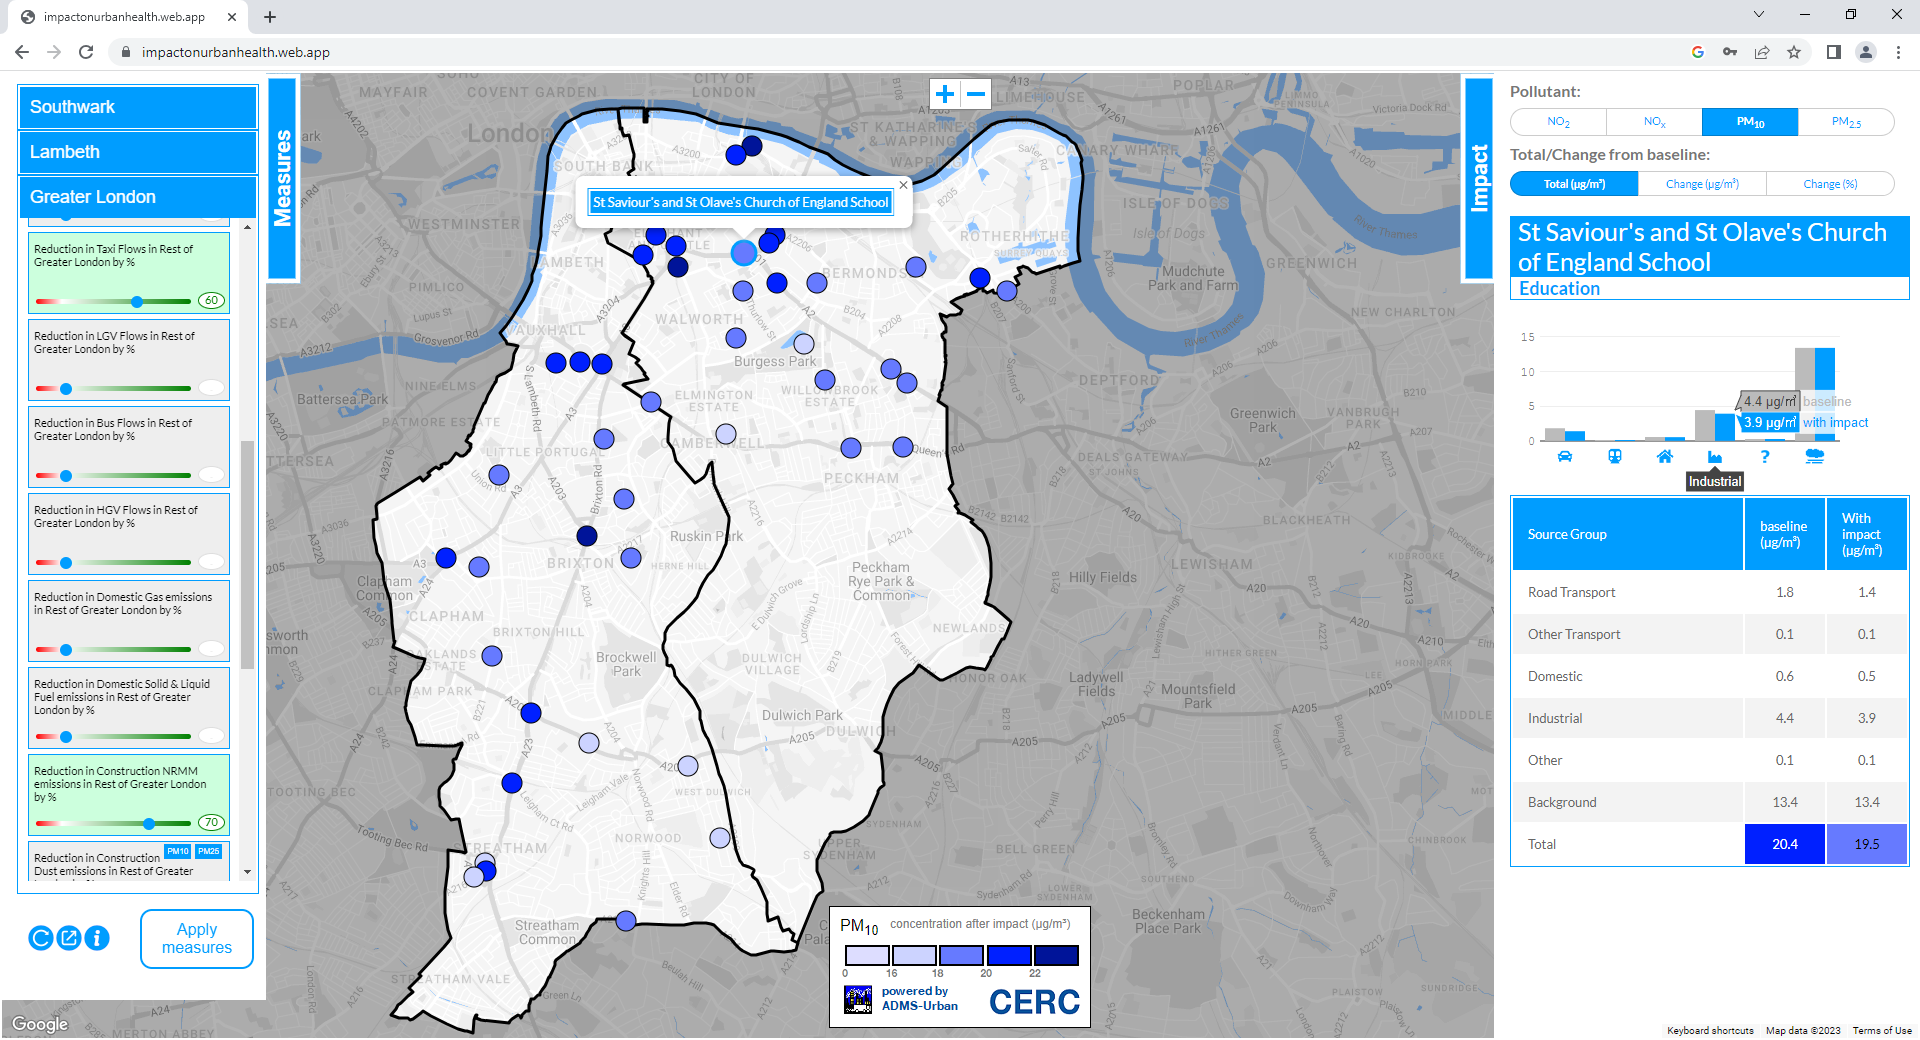Image resolution: width=1920 pixels, height=1040 pixels.
Task: View site information via the lock icon
Action: coord(126,52)
